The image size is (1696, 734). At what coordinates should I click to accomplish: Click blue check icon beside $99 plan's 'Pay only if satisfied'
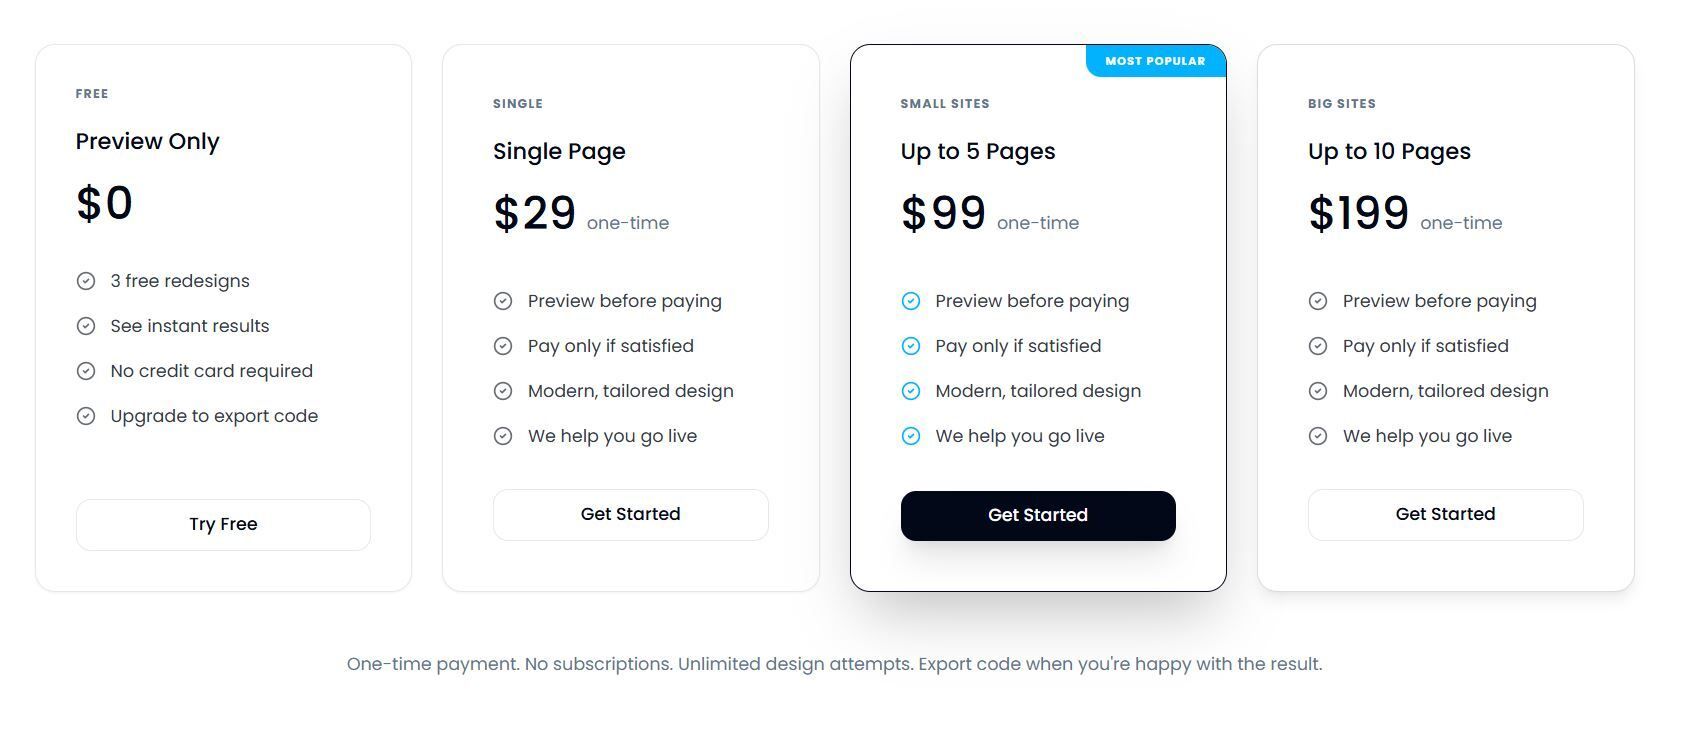tap(910, 346)
